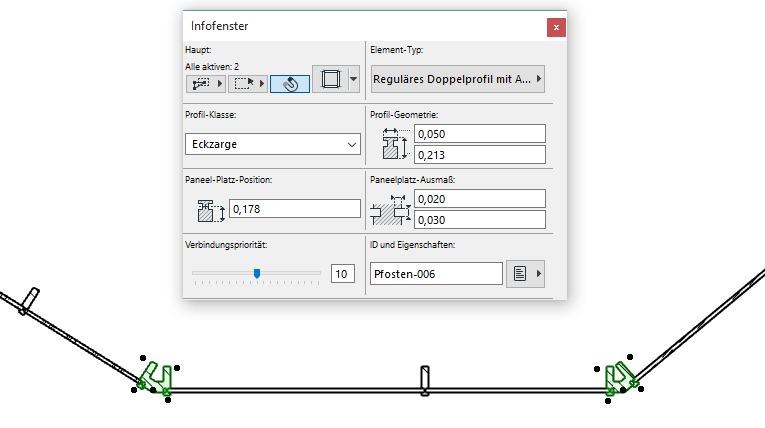The height and width of the screenshot is (428, 765).
Task: Click the Verbindungspriorität slider handle
Action: (x=257, y=273)
